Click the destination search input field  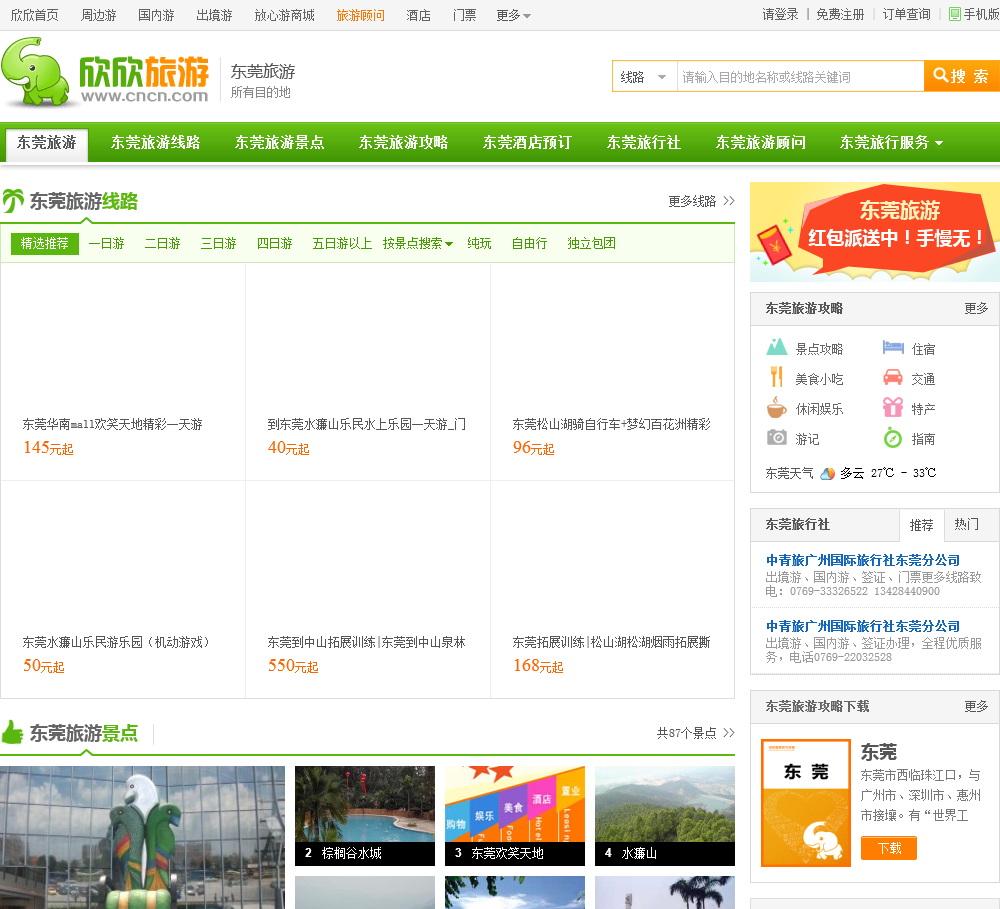[799, 77]
